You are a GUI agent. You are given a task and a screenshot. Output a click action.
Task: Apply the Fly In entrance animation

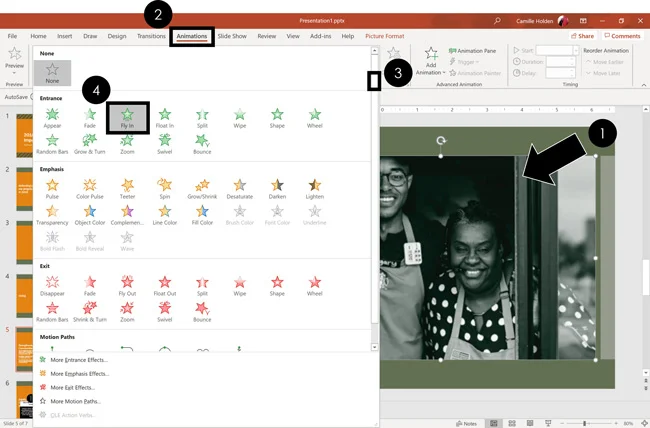click(127, 118)
